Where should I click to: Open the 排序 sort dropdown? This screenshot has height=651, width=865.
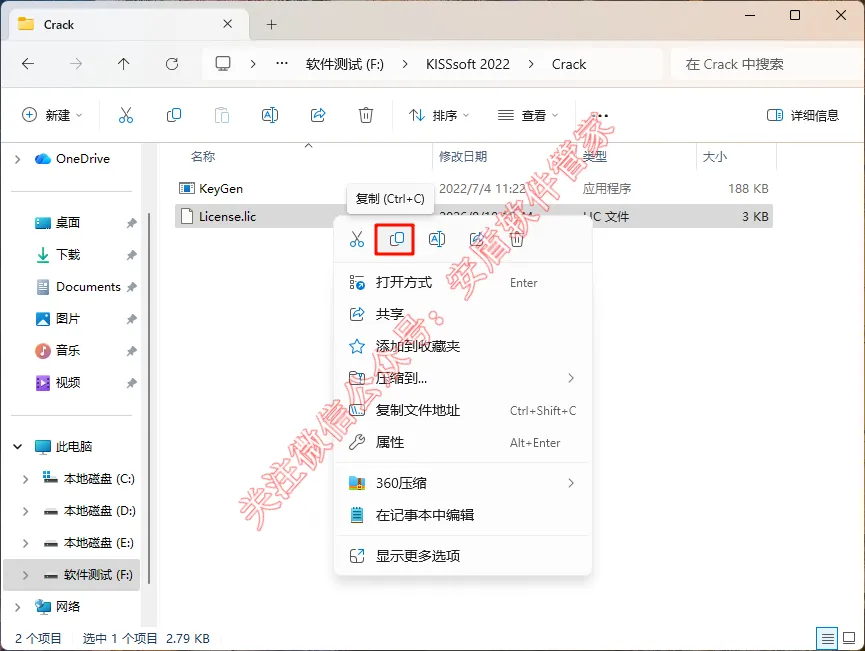click(439, 115)
